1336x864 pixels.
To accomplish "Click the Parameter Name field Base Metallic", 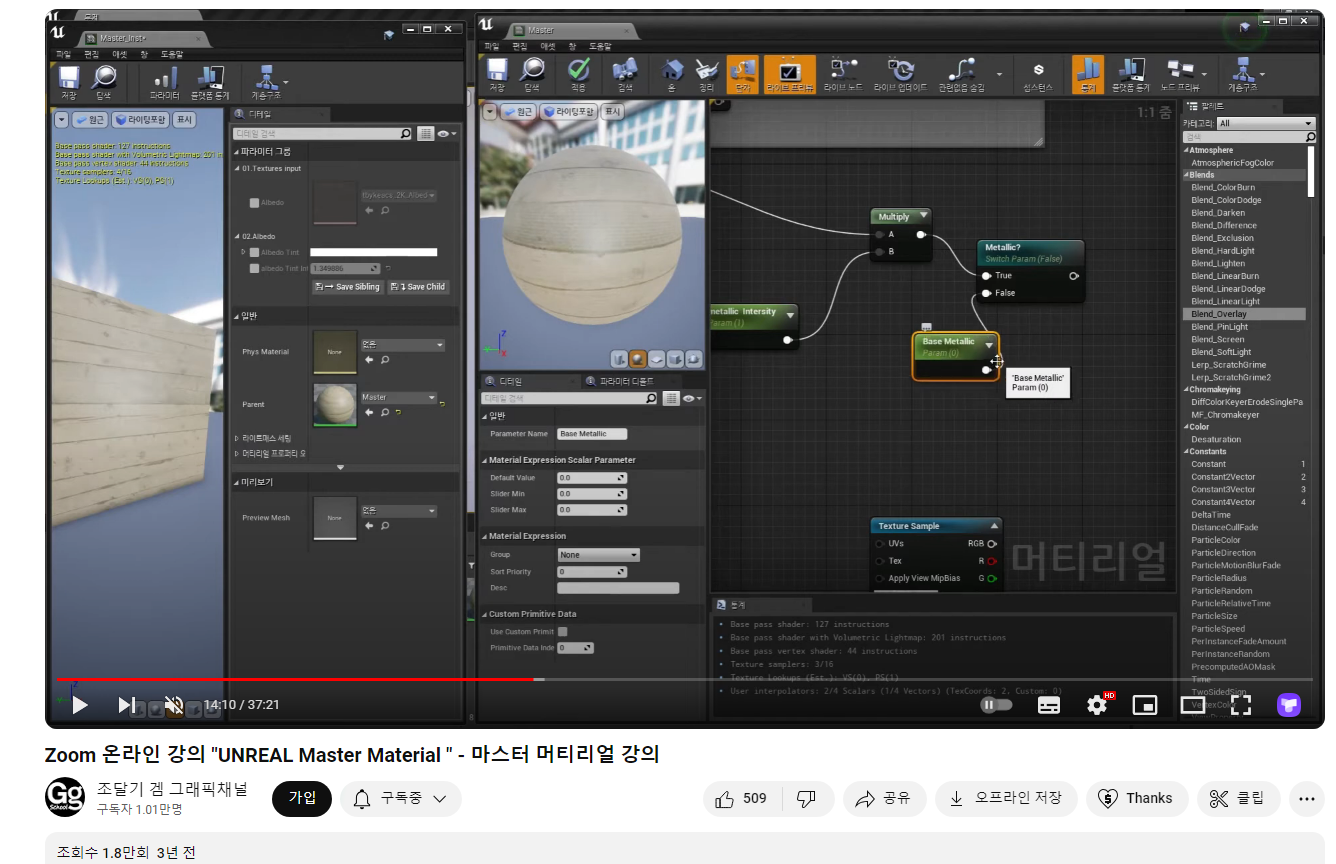I will tap(591, 434).
